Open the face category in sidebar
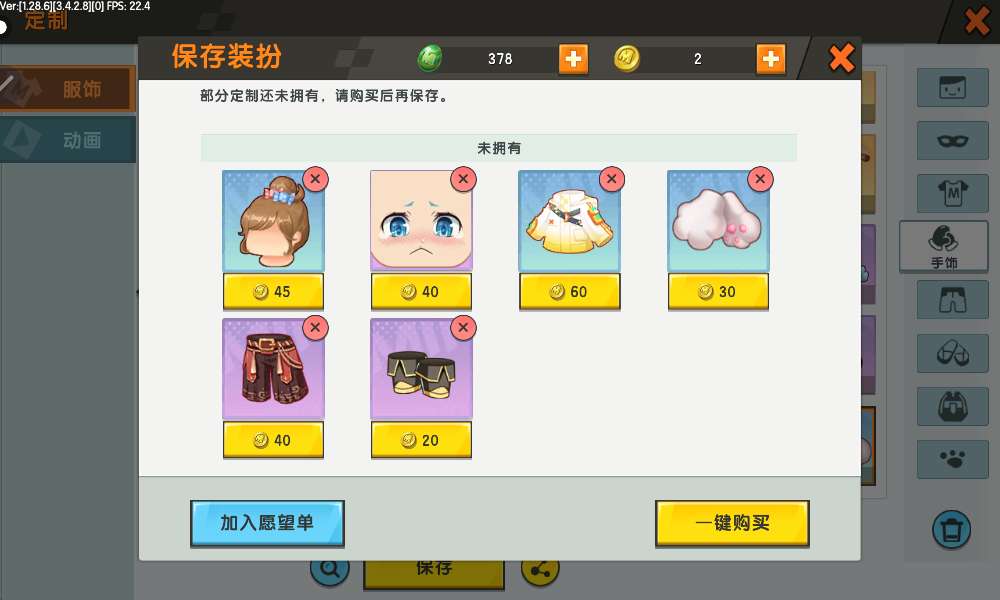This screenshot has width=1000, height=600. tap(952, 87)
